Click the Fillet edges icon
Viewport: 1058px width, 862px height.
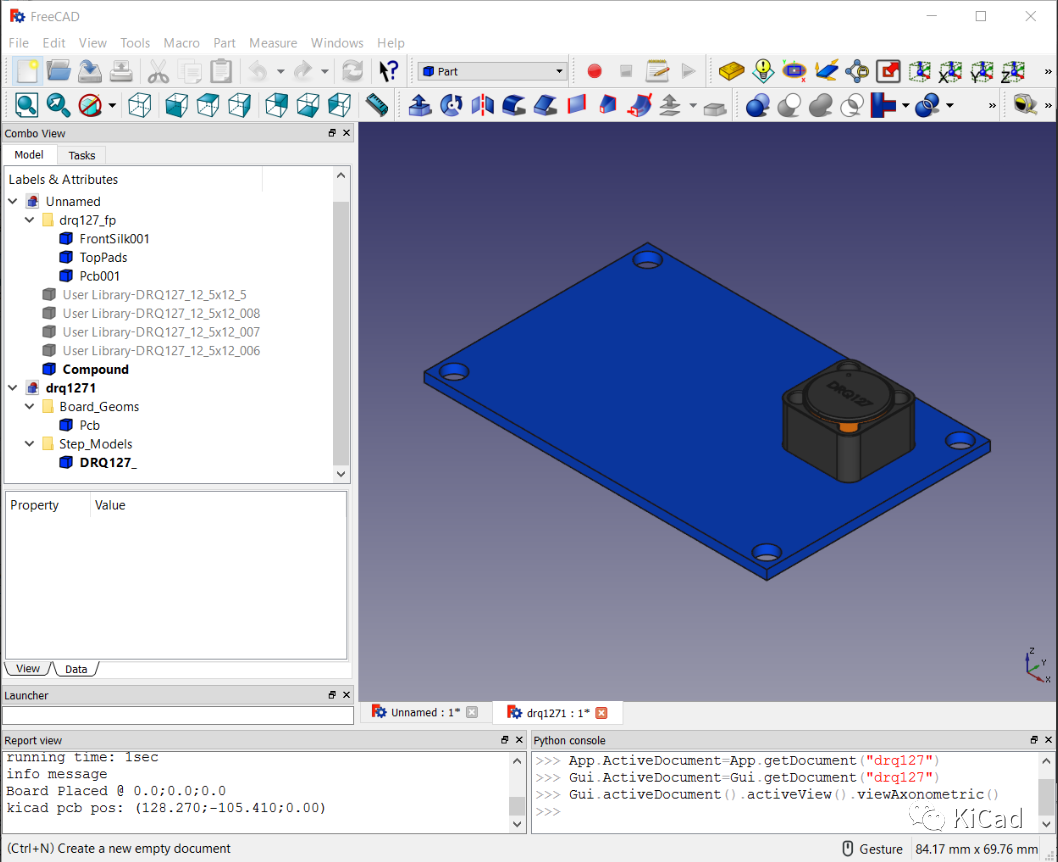(514, 105)
